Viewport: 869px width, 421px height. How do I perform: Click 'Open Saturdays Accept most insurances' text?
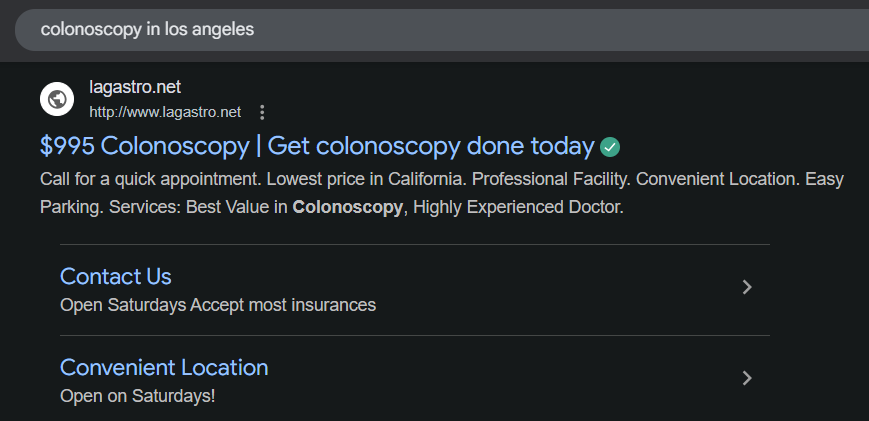[218, 304]
